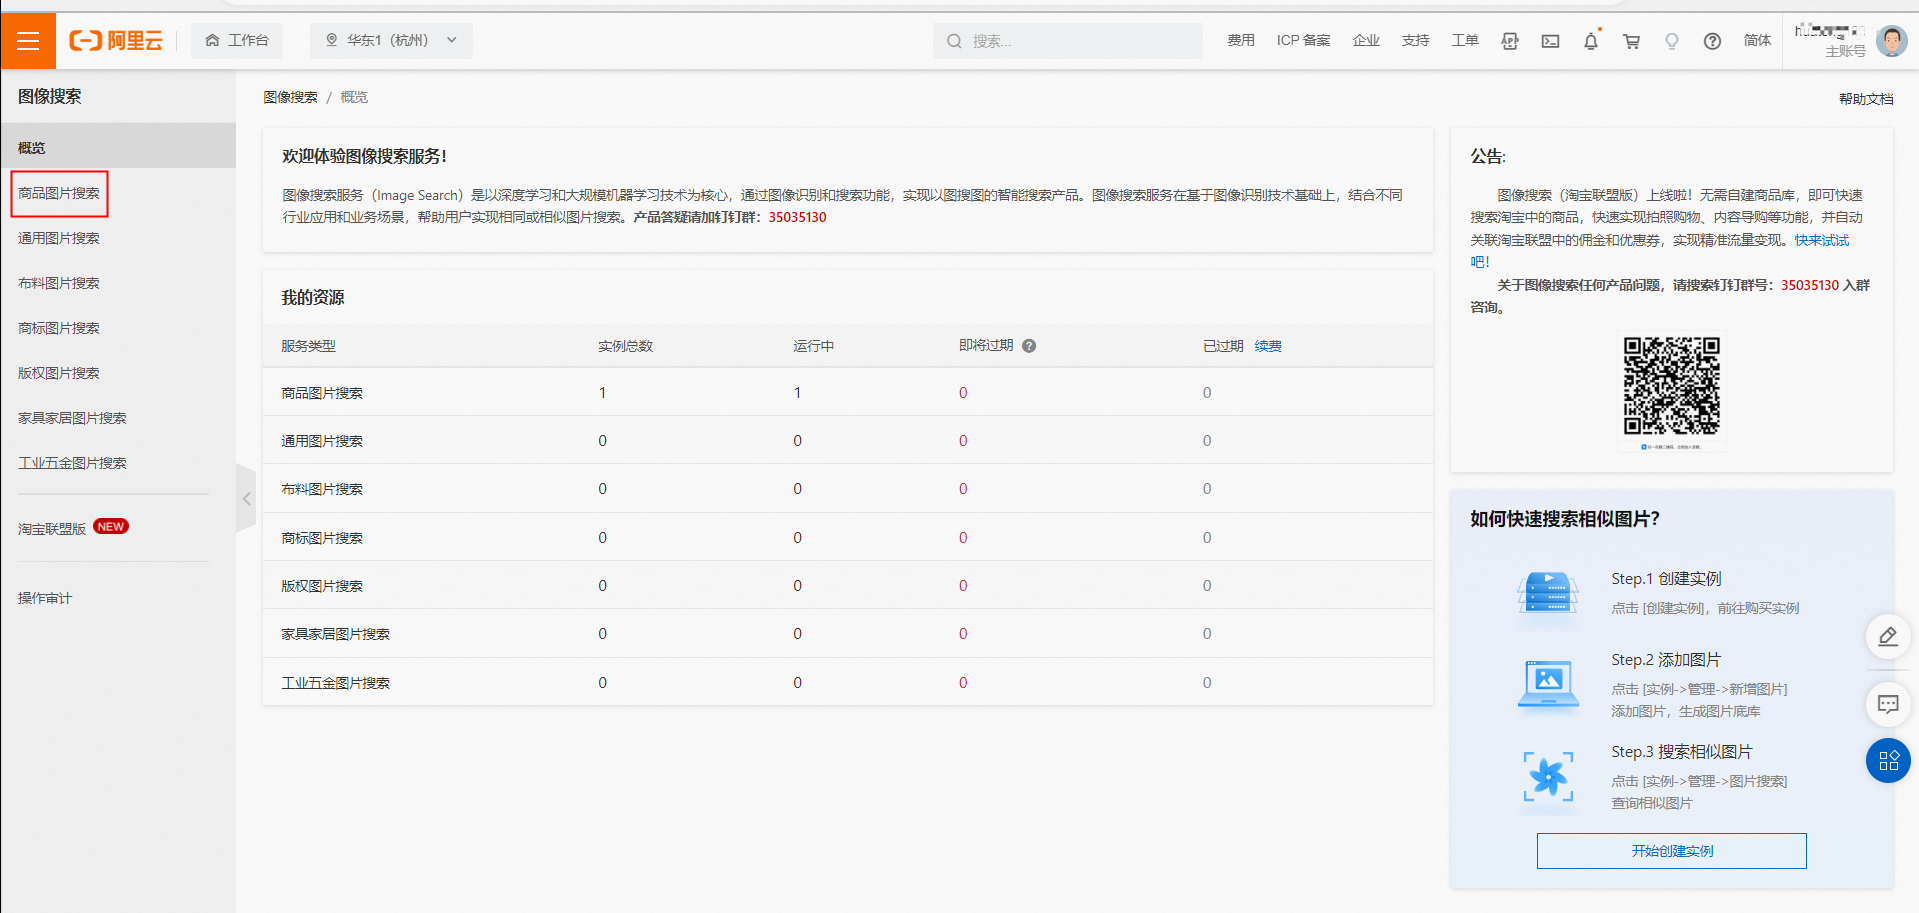Click the 续费 renew link
Screen dimensions: 1919x913
1268,346
